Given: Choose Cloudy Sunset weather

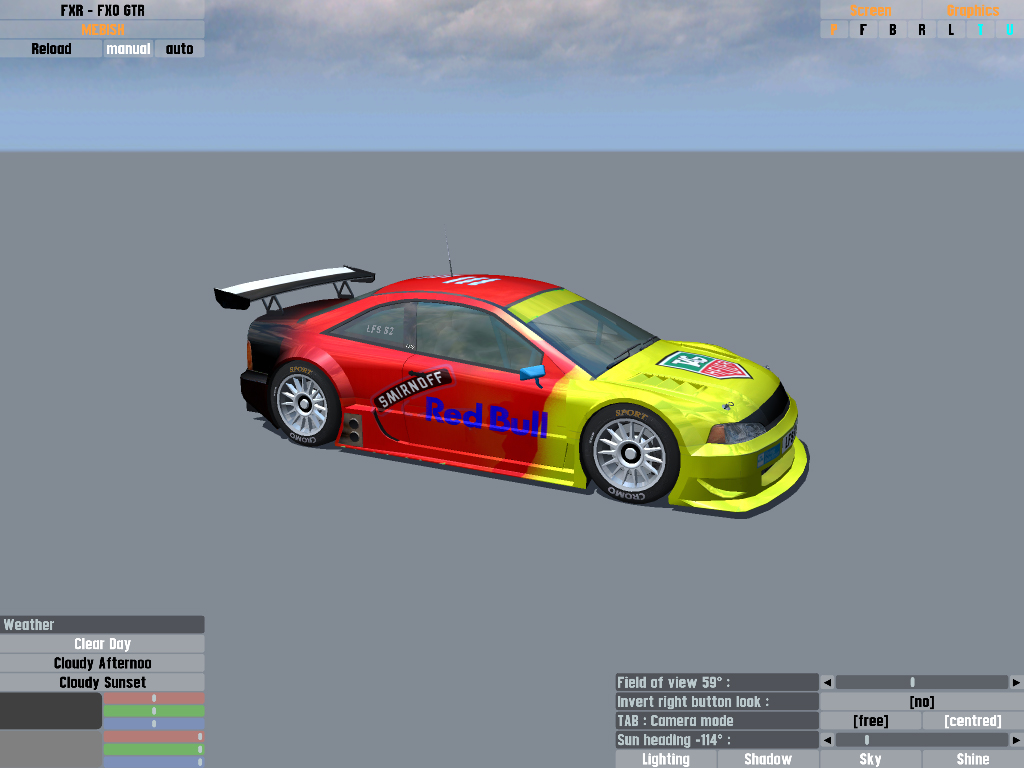Looking at the screenshot, I should pos(102,682).
